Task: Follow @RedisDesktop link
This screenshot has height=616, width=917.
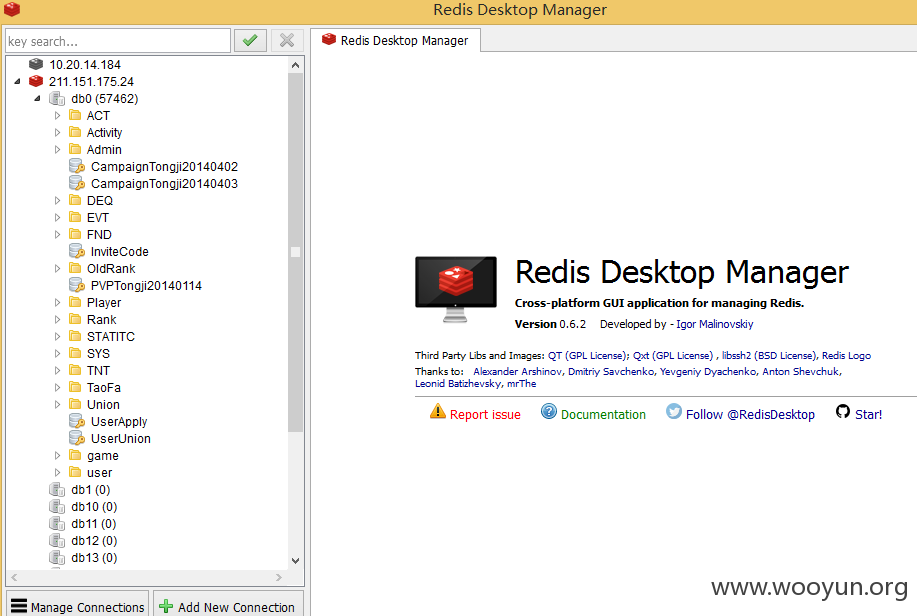Action: point(750,414)
